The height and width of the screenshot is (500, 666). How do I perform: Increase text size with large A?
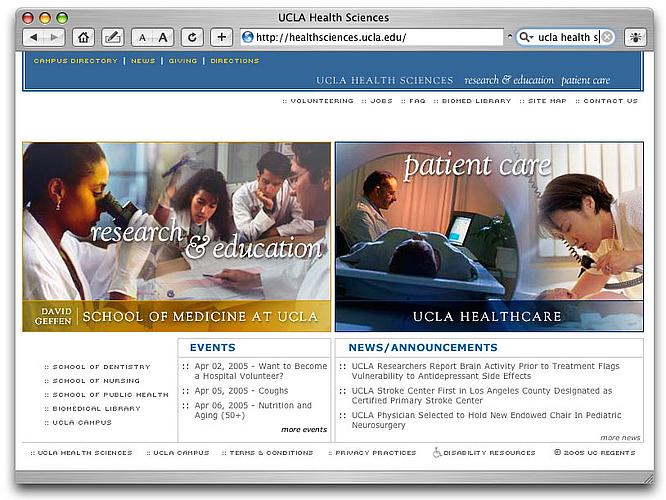point(163,37)
